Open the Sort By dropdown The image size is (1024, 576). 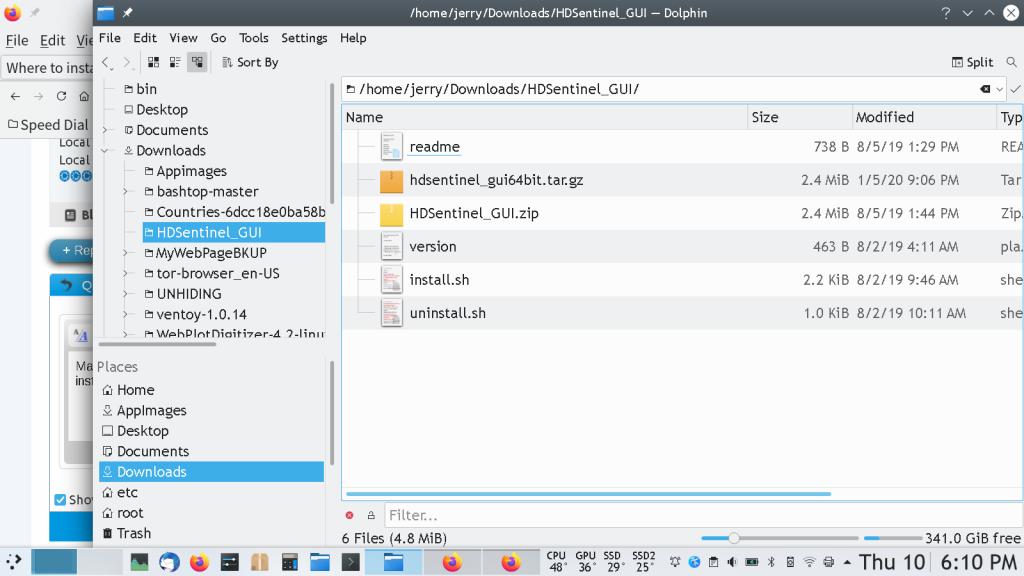[x=249, y=62]
